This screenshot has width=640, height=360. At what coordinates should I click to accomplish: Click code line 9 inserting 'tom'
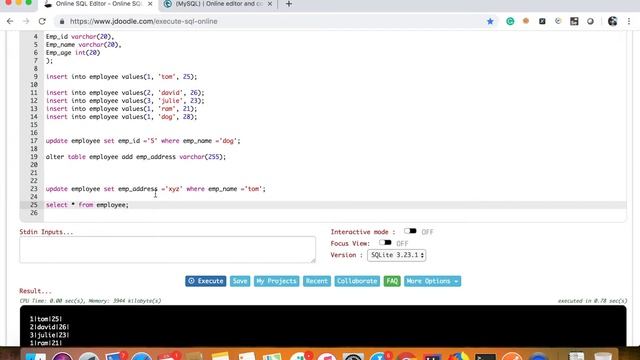coord(121,77)
